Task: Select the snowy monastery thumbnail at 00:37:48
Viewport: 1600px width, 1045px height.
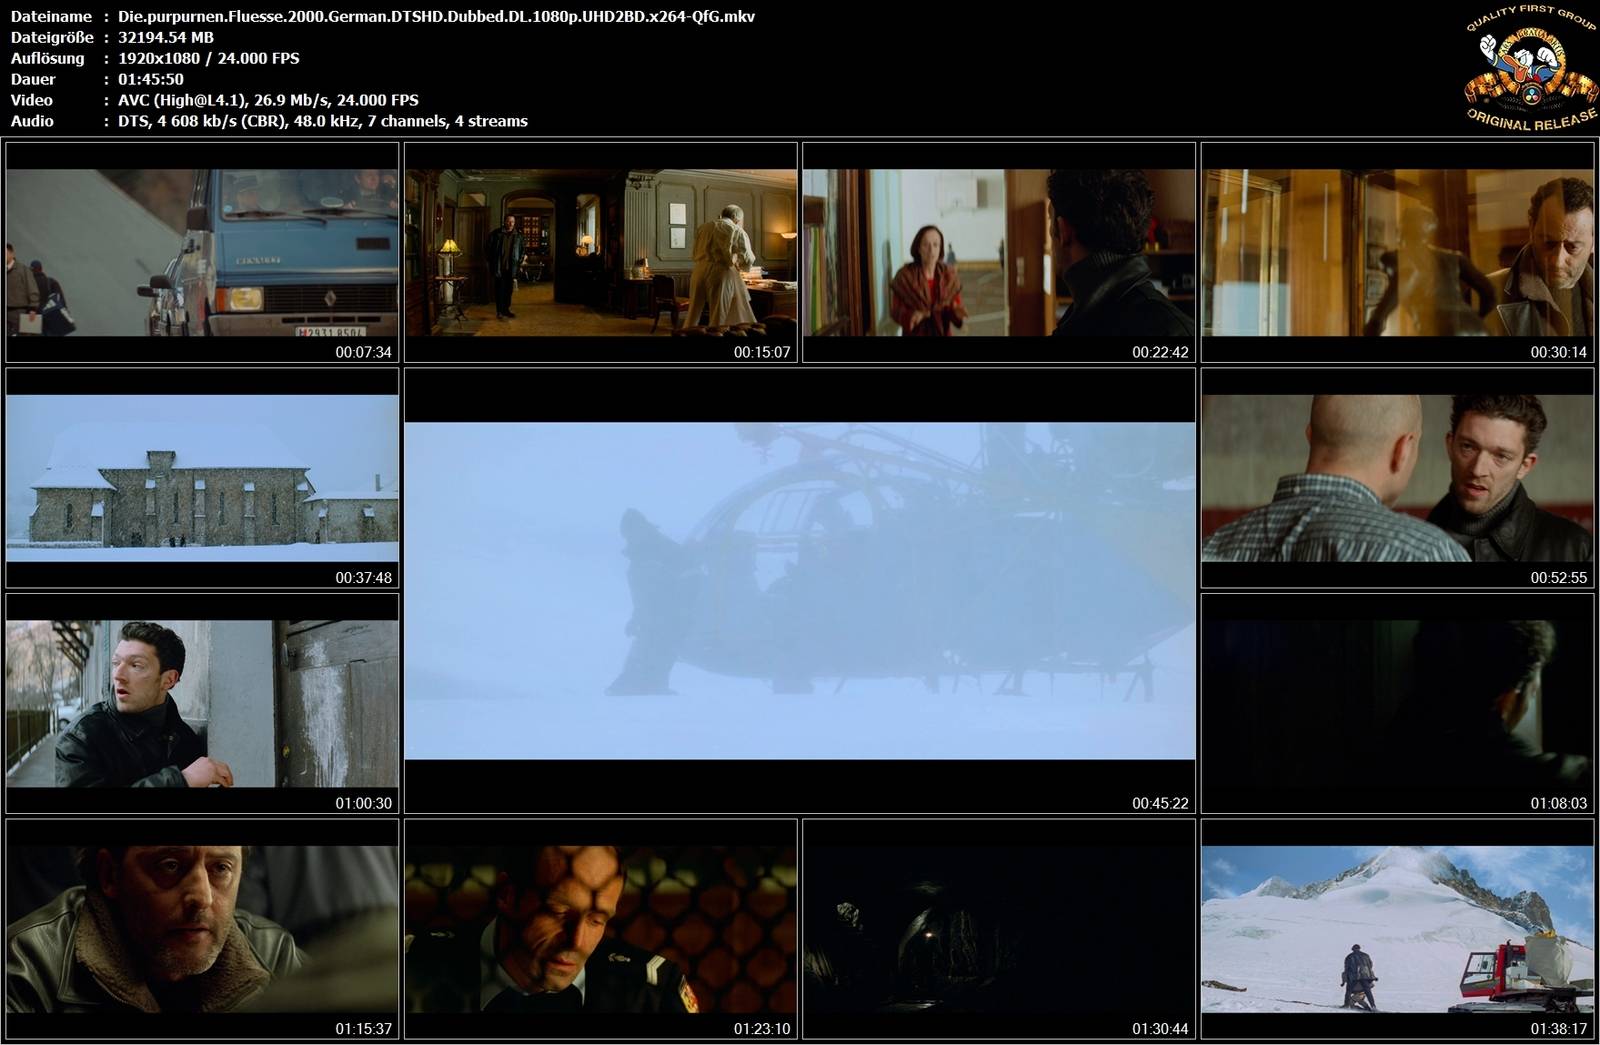Action: coord(202,478)
